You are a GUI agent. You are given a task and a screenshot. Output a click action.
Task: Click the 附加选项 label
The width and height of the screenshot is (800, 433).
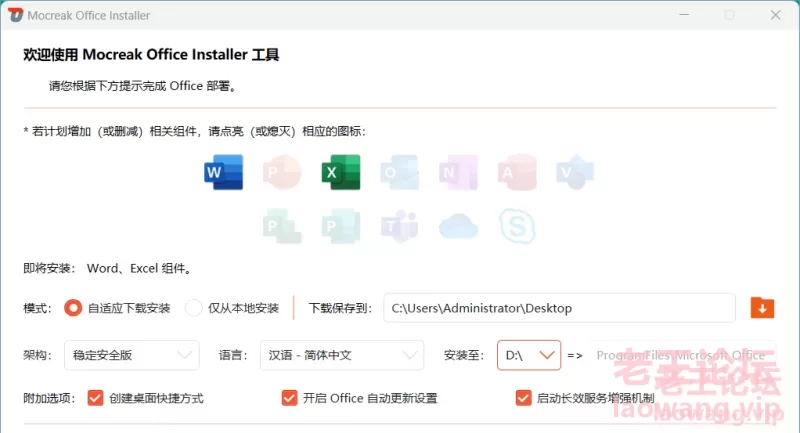(x=49, y=398)
